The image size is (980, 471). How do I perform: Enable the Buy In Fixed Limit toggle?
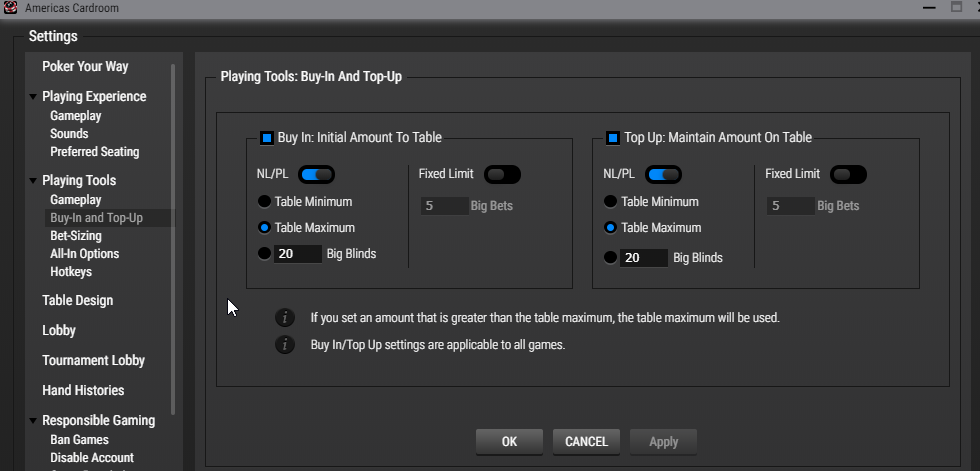coord(502,174)
